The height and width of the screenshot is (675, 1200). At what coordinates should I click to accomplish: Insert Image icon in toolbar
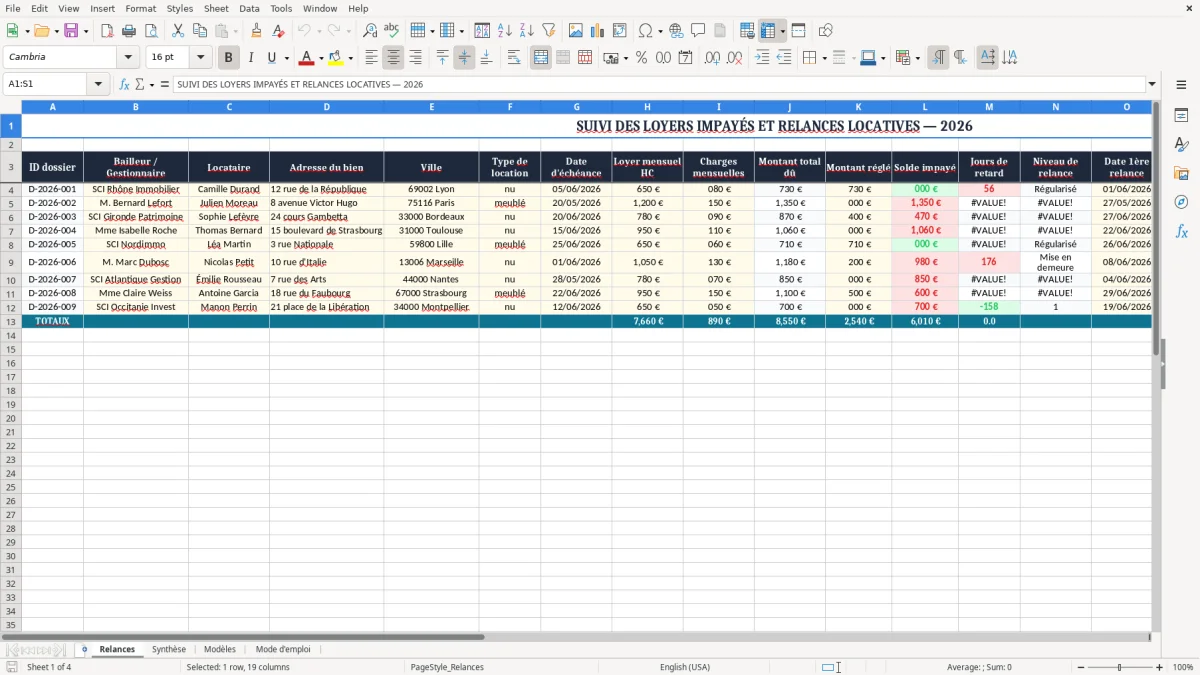pos(576,31)
